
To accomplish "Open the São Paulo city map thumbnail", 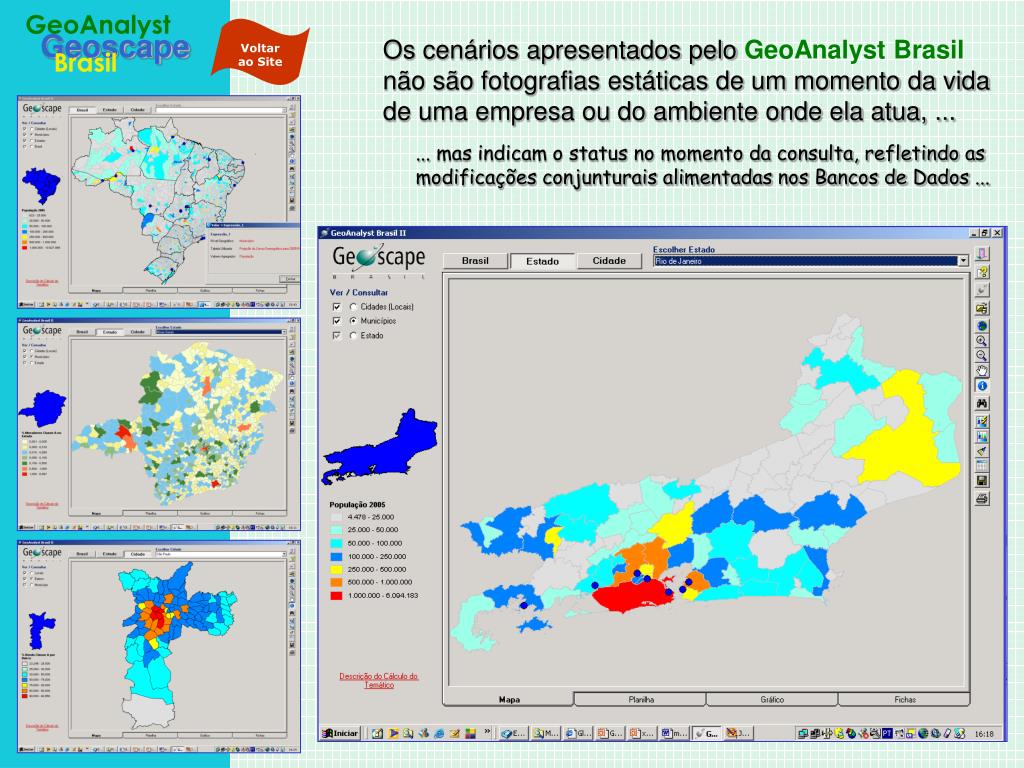I will pyautogui.click(x=159, y=647).
